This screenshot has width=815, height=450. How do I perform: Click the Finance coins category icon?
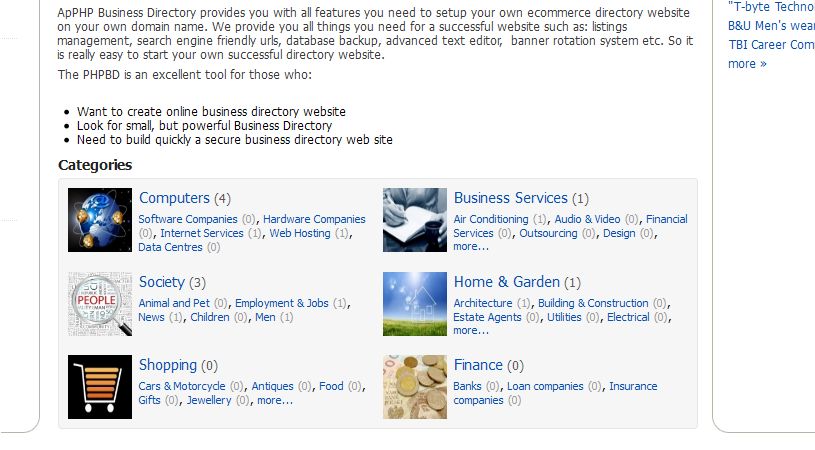(415, 387)
